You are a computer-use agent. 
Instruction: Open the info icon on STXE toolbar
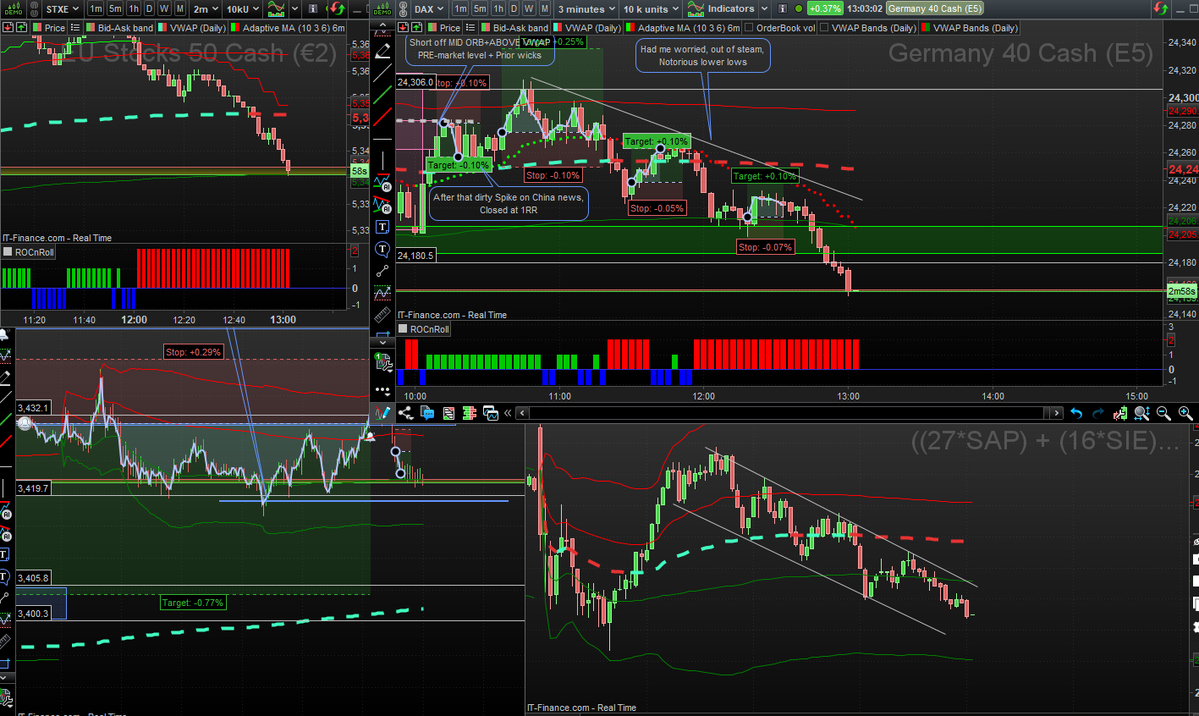point(313,8)
